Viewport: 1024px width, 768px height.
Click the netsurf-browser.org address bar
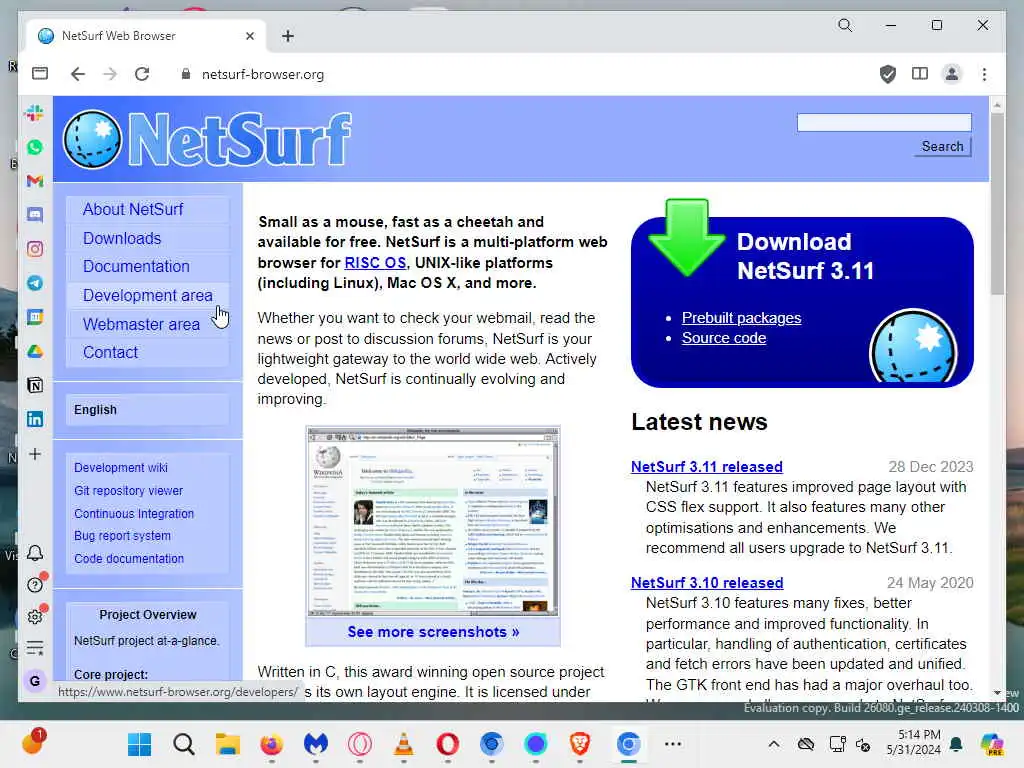[263, 74]
